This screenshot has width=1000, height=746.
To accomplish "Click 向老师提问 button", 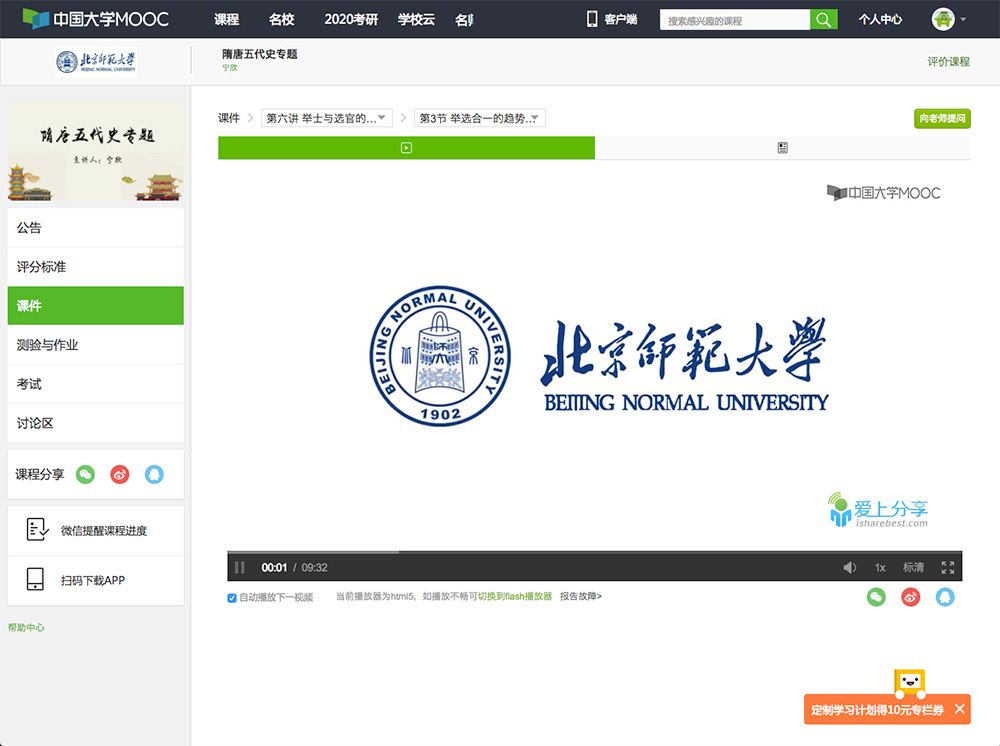I will click(942, 118).
